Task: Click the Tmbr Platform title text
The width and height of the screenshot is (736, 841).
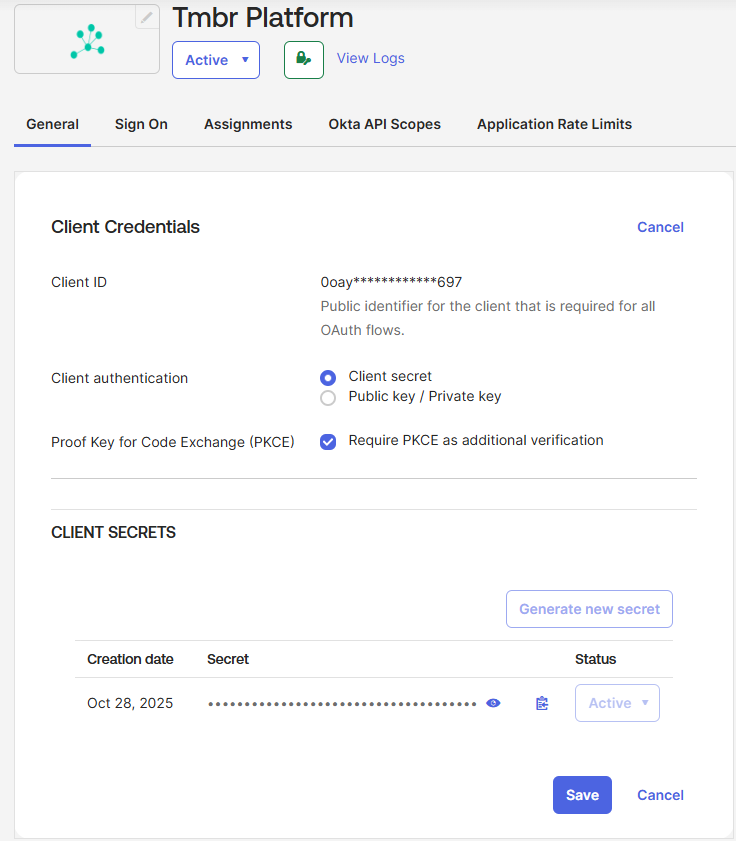Action: click(x=263, y=18)
